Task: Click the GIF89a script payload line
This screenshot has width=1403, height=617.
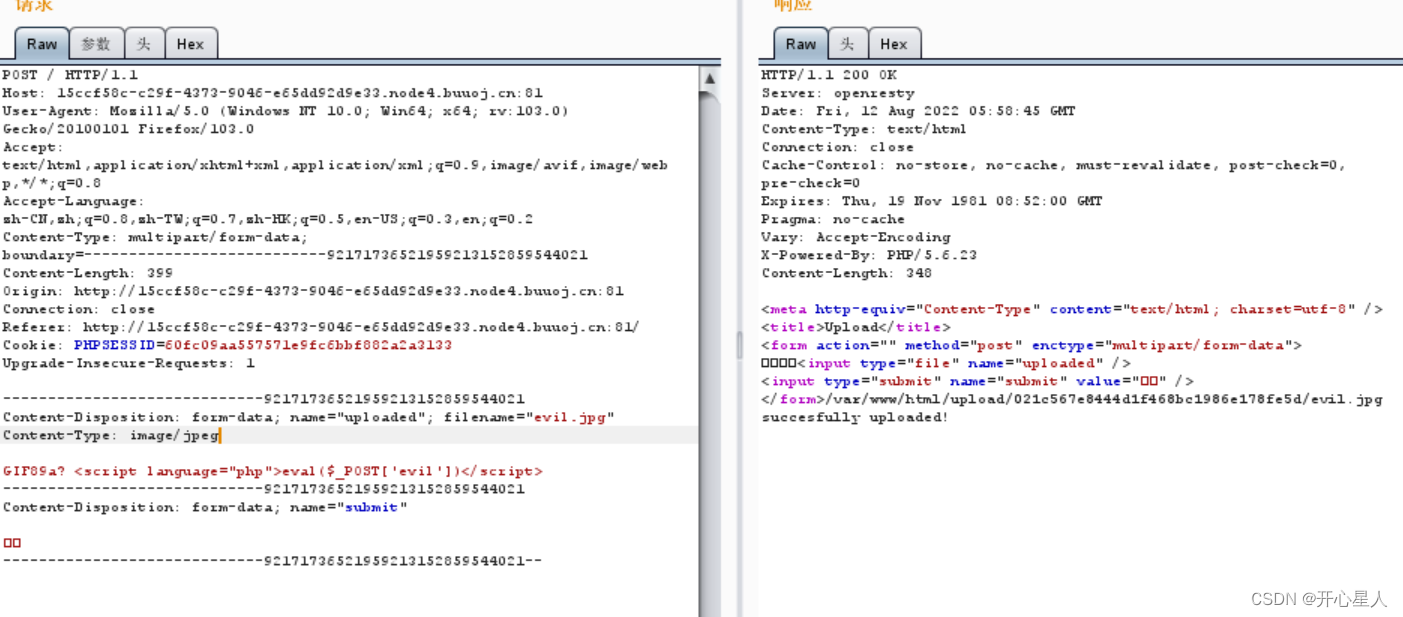Action: 273,471
